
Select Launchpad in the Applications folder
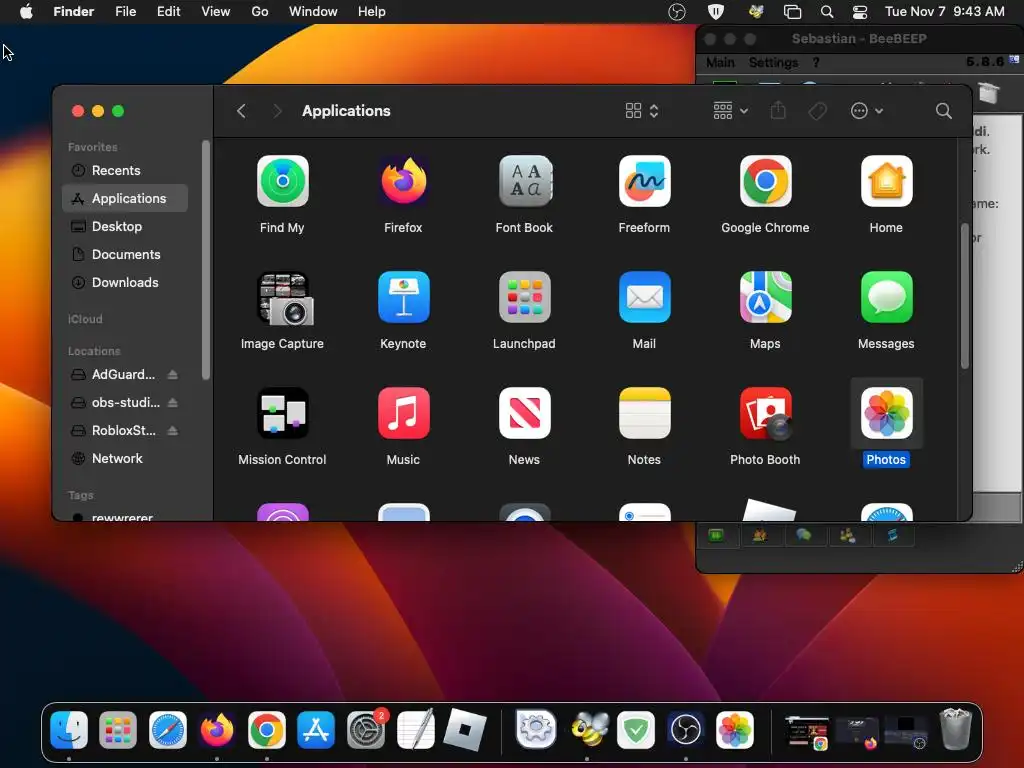[x=524, y=298]
